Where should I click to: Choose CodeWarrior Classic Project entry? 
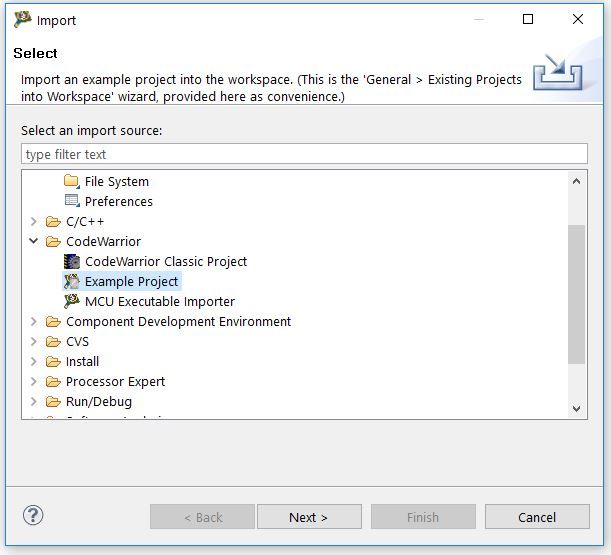pos(166,262)
